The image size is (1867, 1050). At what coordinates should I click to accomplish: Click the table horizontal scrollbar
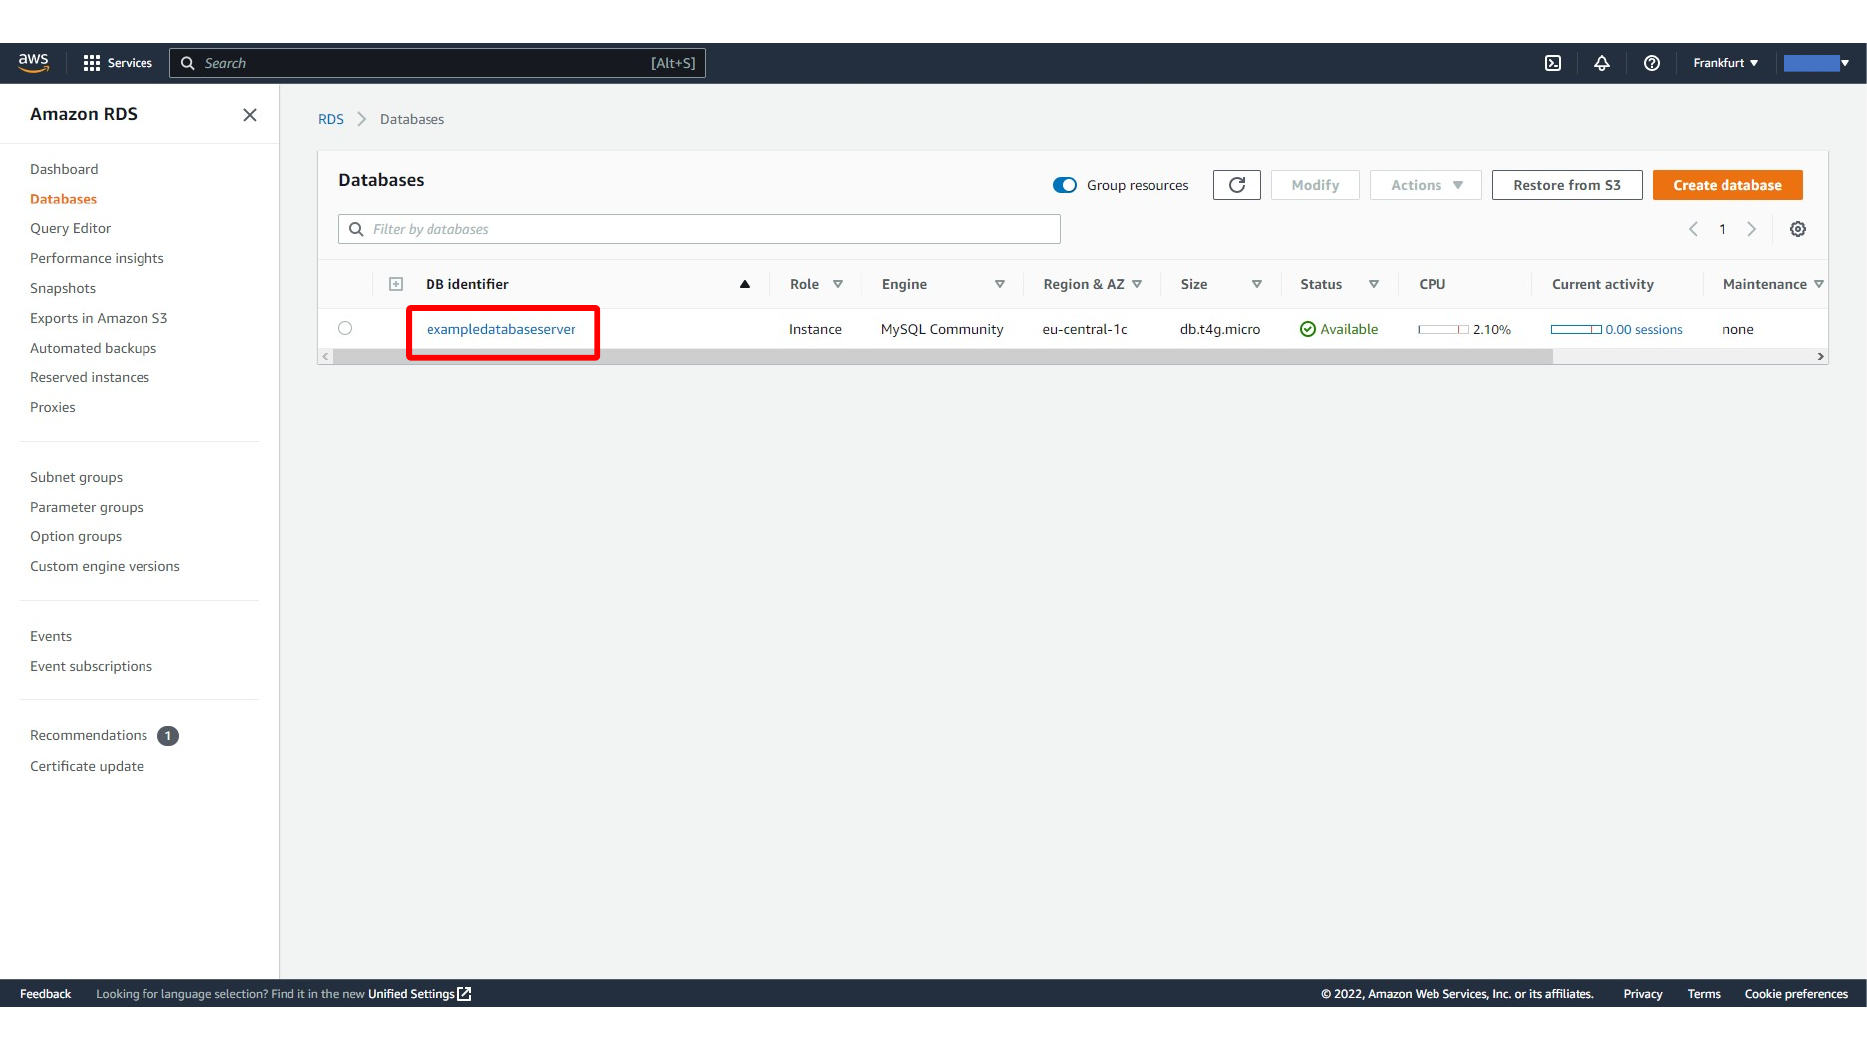coord(942,356)
